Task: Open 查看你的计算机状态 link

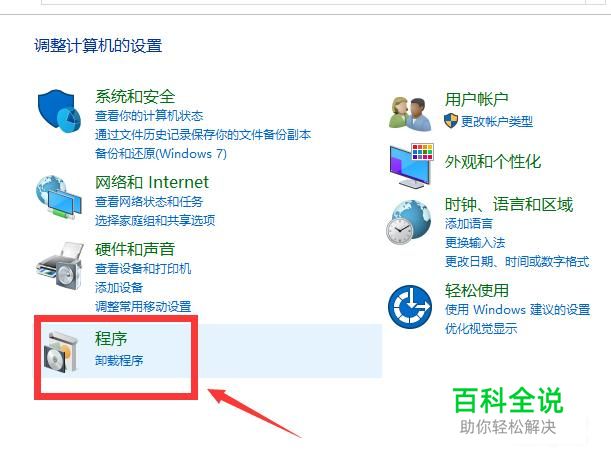Action: coord(149,116)
